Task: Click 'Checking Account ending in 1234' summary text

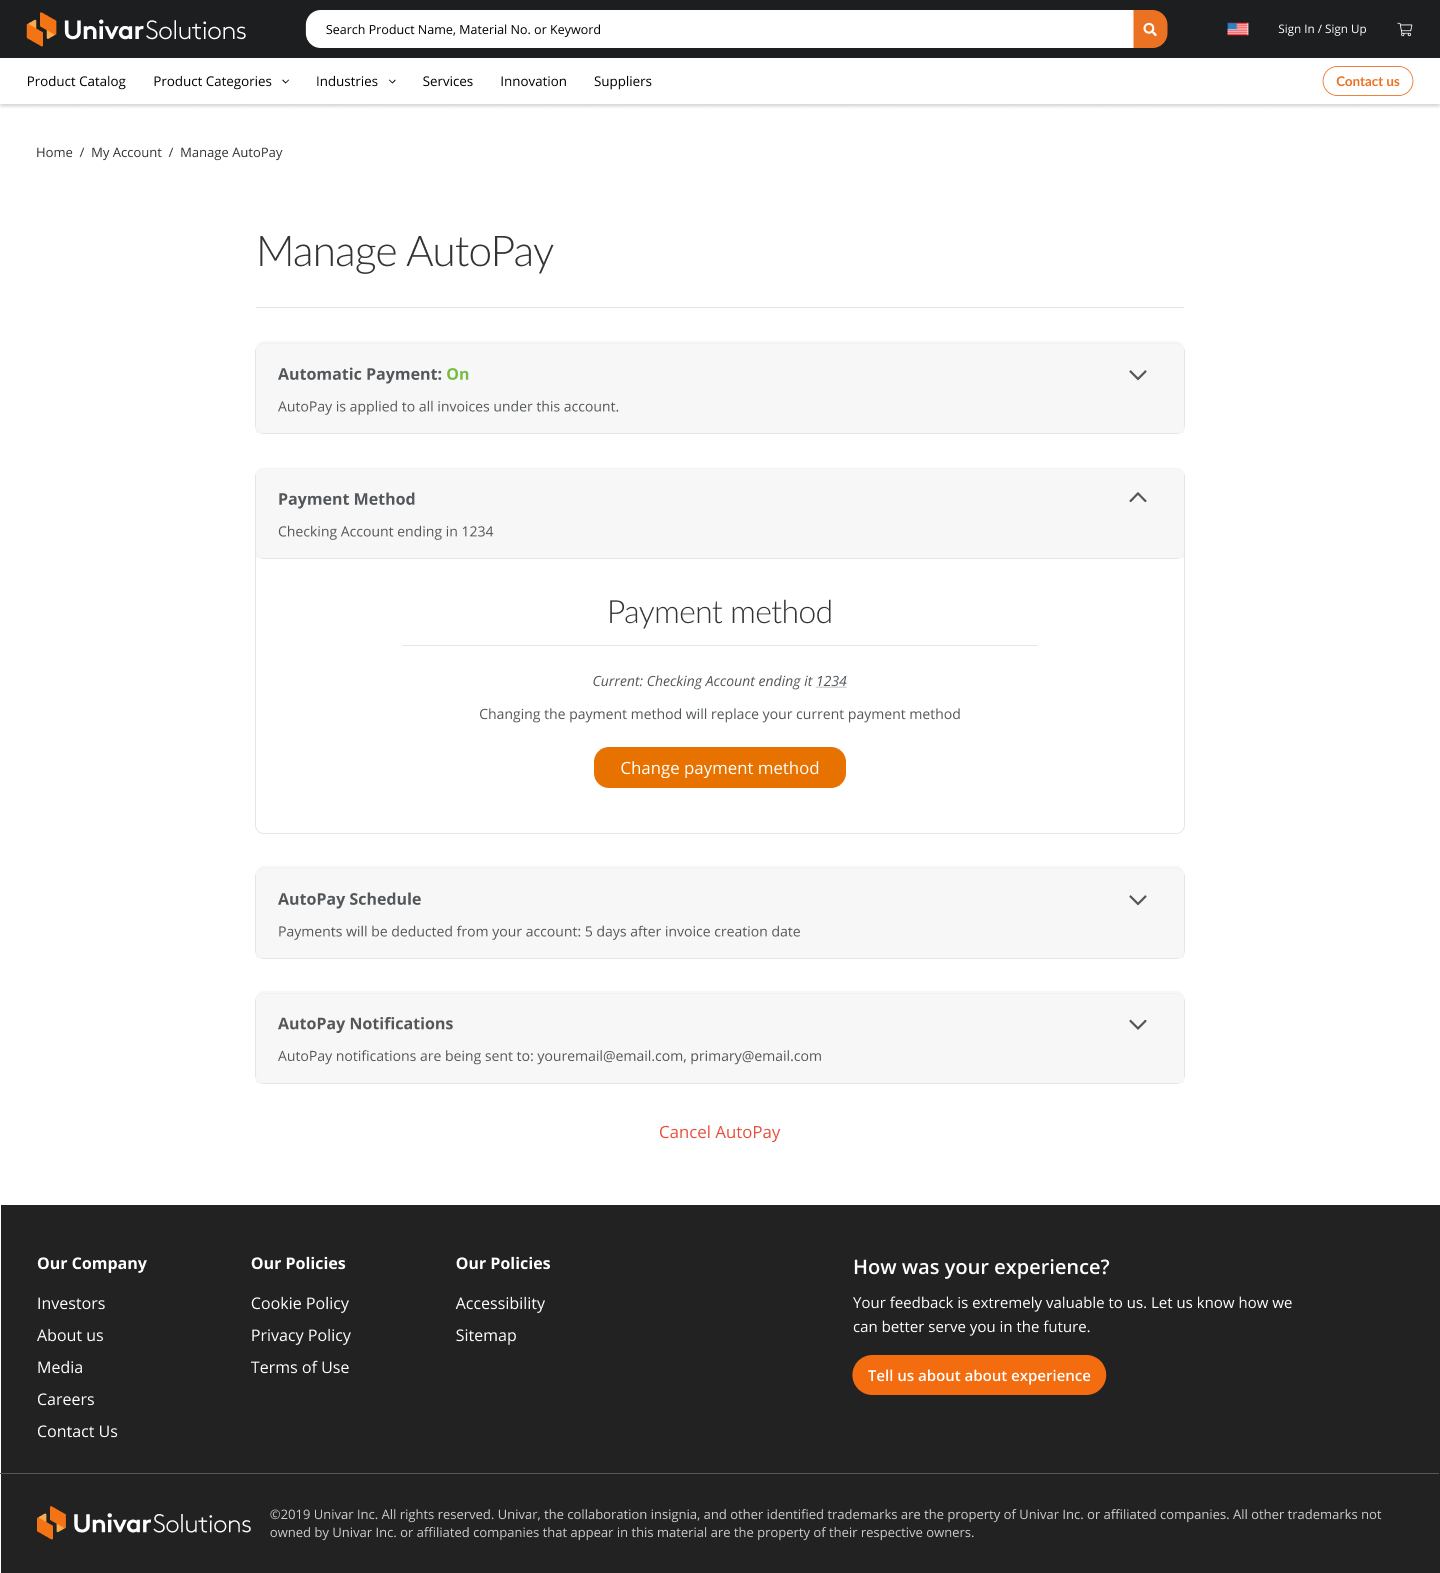Action: coord(385,531)
